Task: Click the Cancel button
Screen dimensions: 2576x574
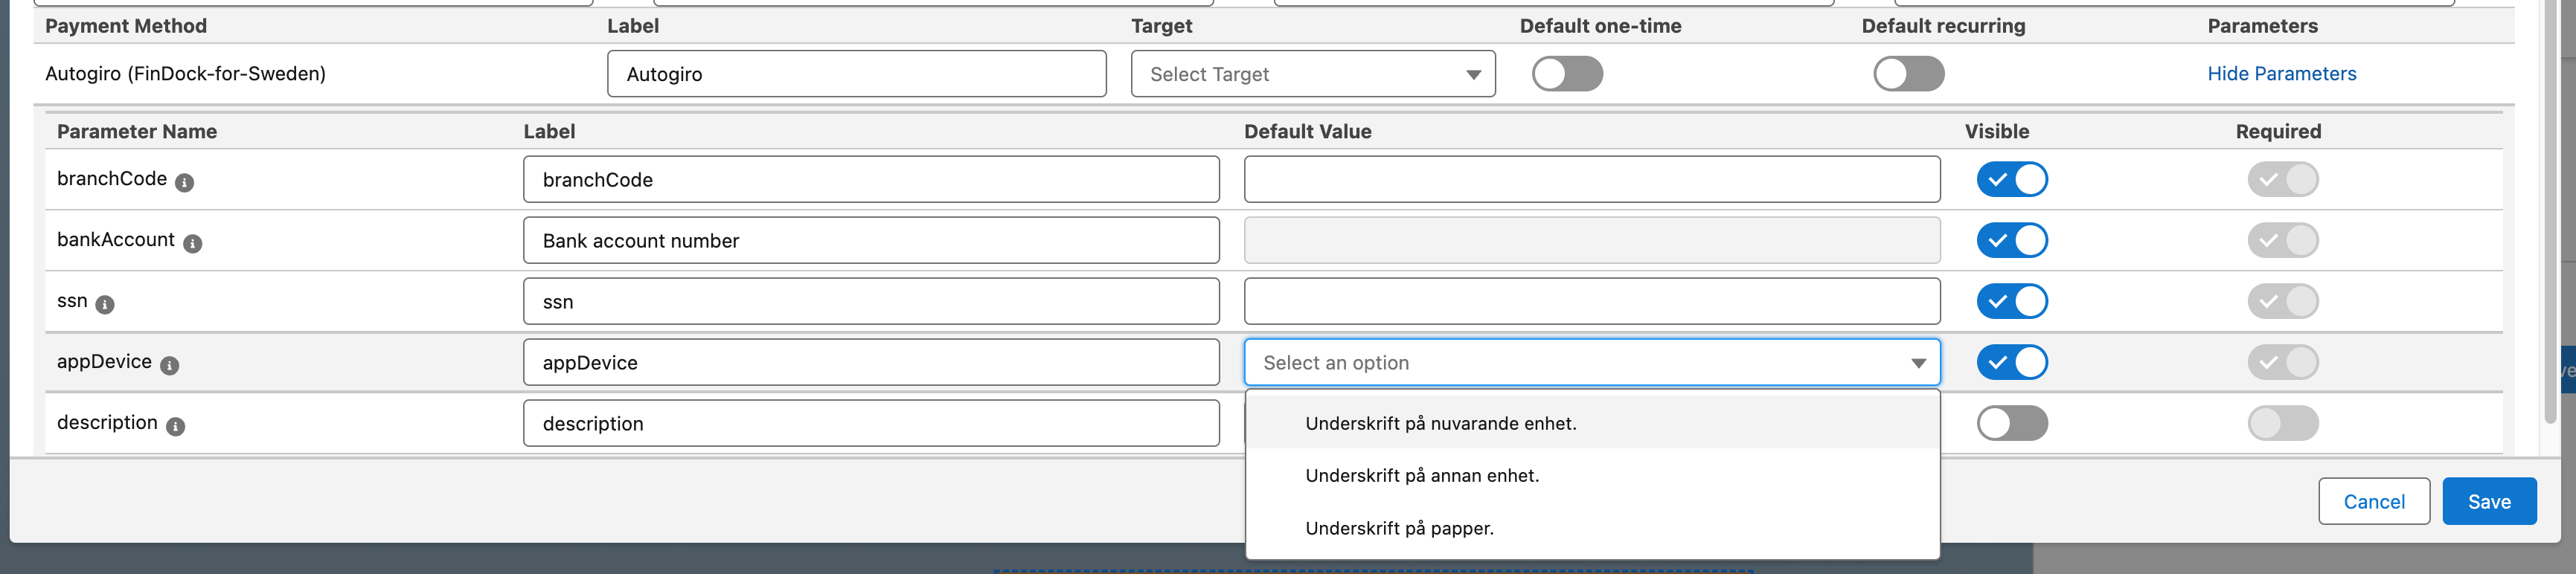Action: click(x=2373, y=501)
